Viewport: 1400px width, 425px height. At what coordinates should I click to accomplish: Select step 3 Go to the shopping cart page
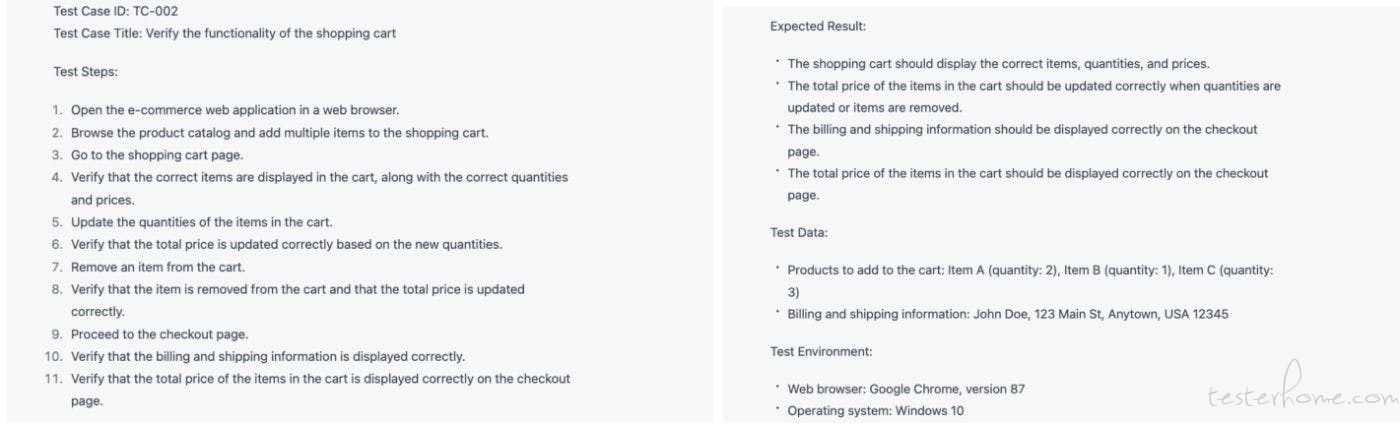(148, 154)
